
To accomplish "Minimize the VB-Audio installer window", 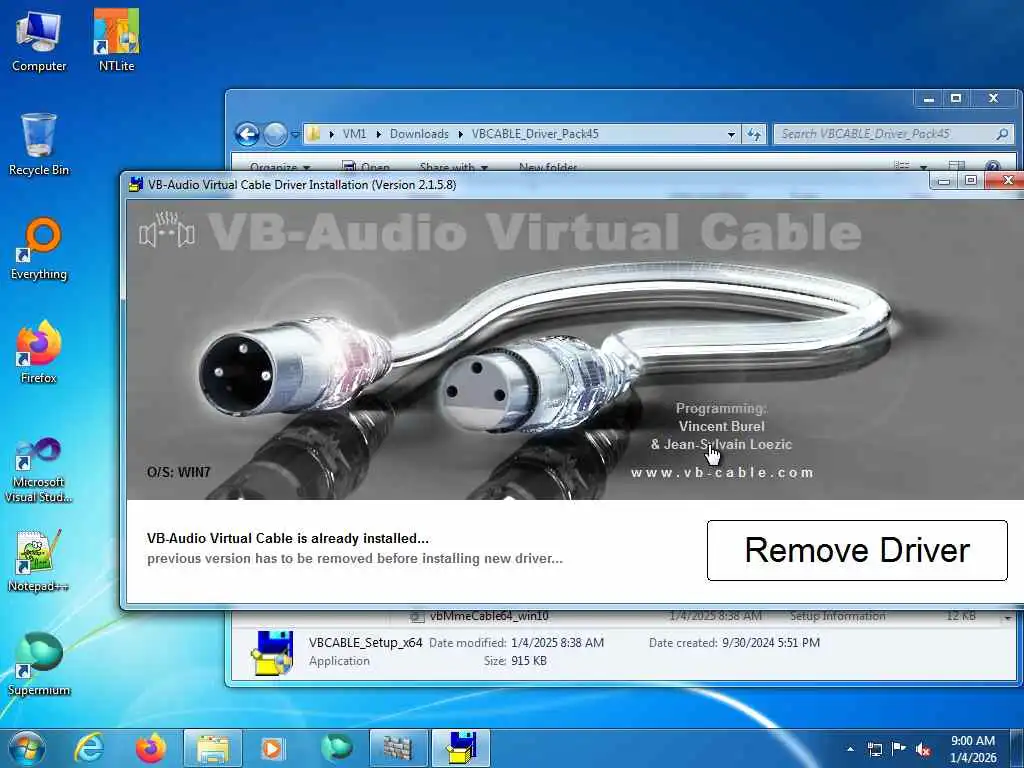I will (944, 181).
